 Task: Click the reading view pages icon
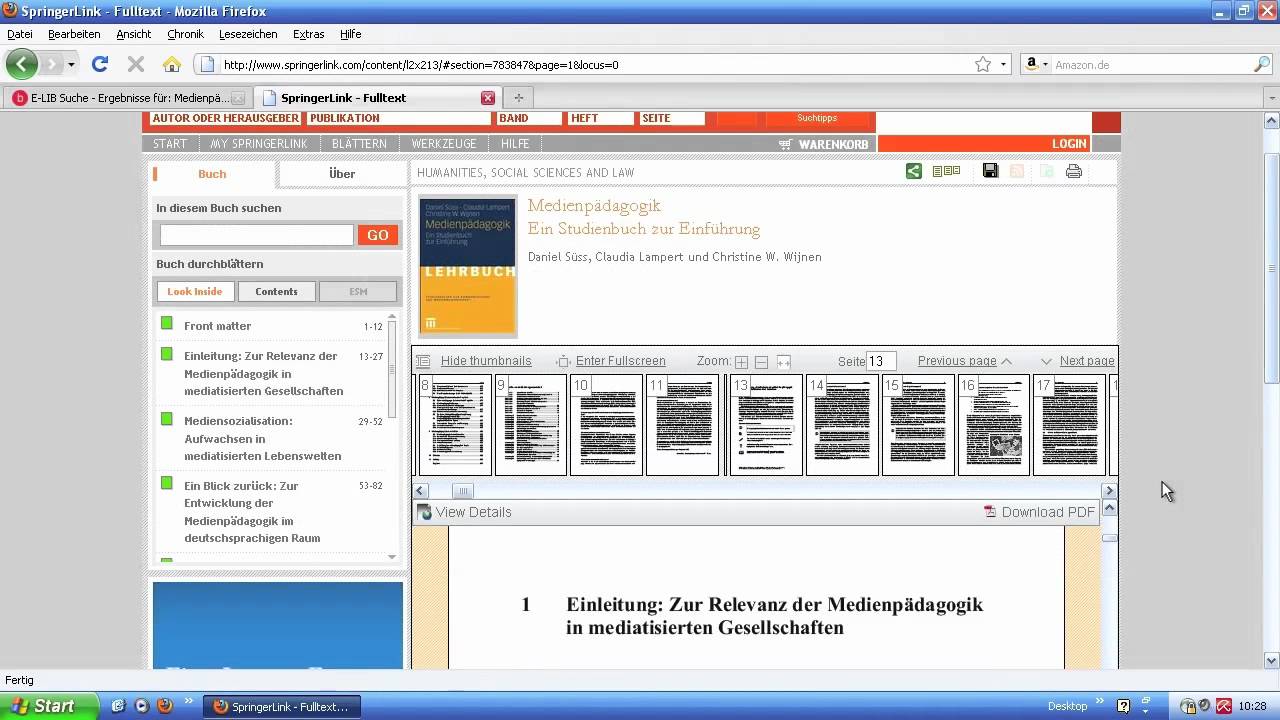click(x=946, y=171)
